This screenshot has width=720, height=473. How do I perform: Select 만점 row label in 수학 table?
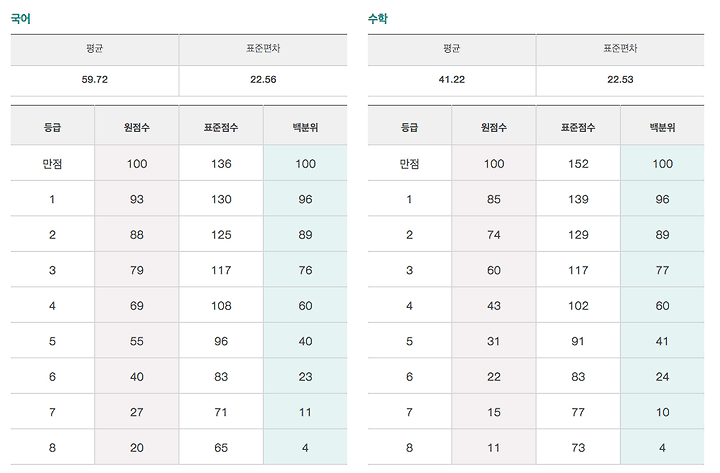pyautogui.click(x=409, y=163)
